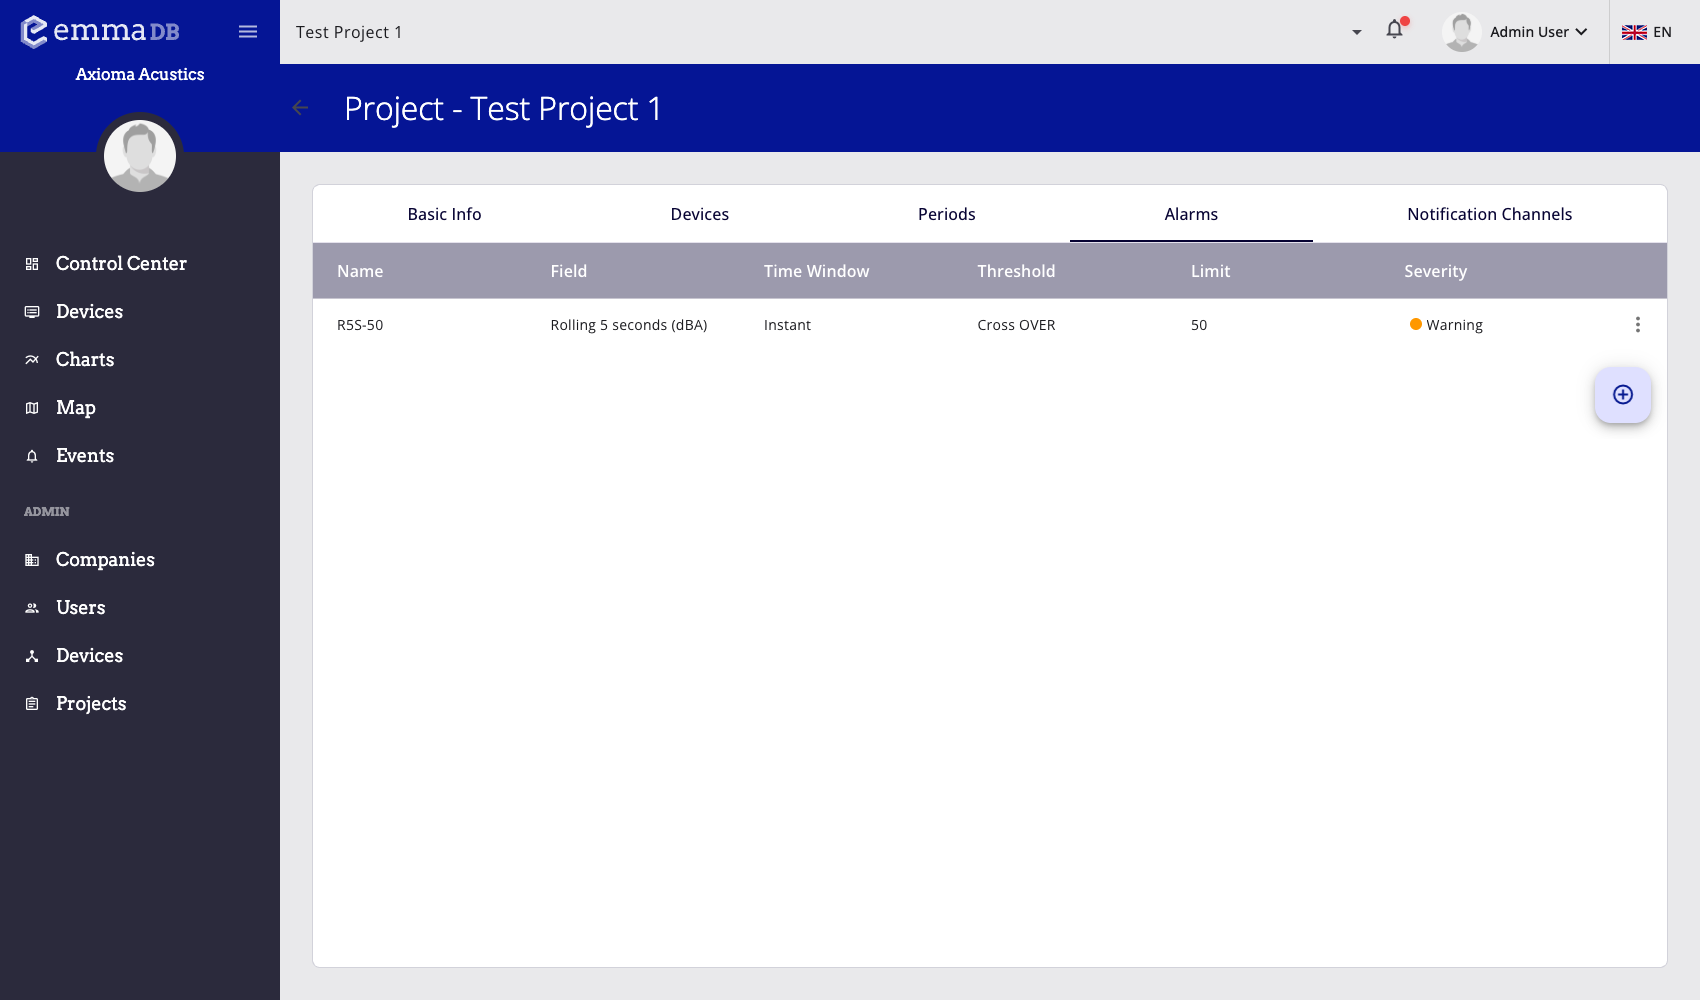This screenshot has width=1700, height=1000.
Task: Click the Severity column header
Action: point(1435,271)
